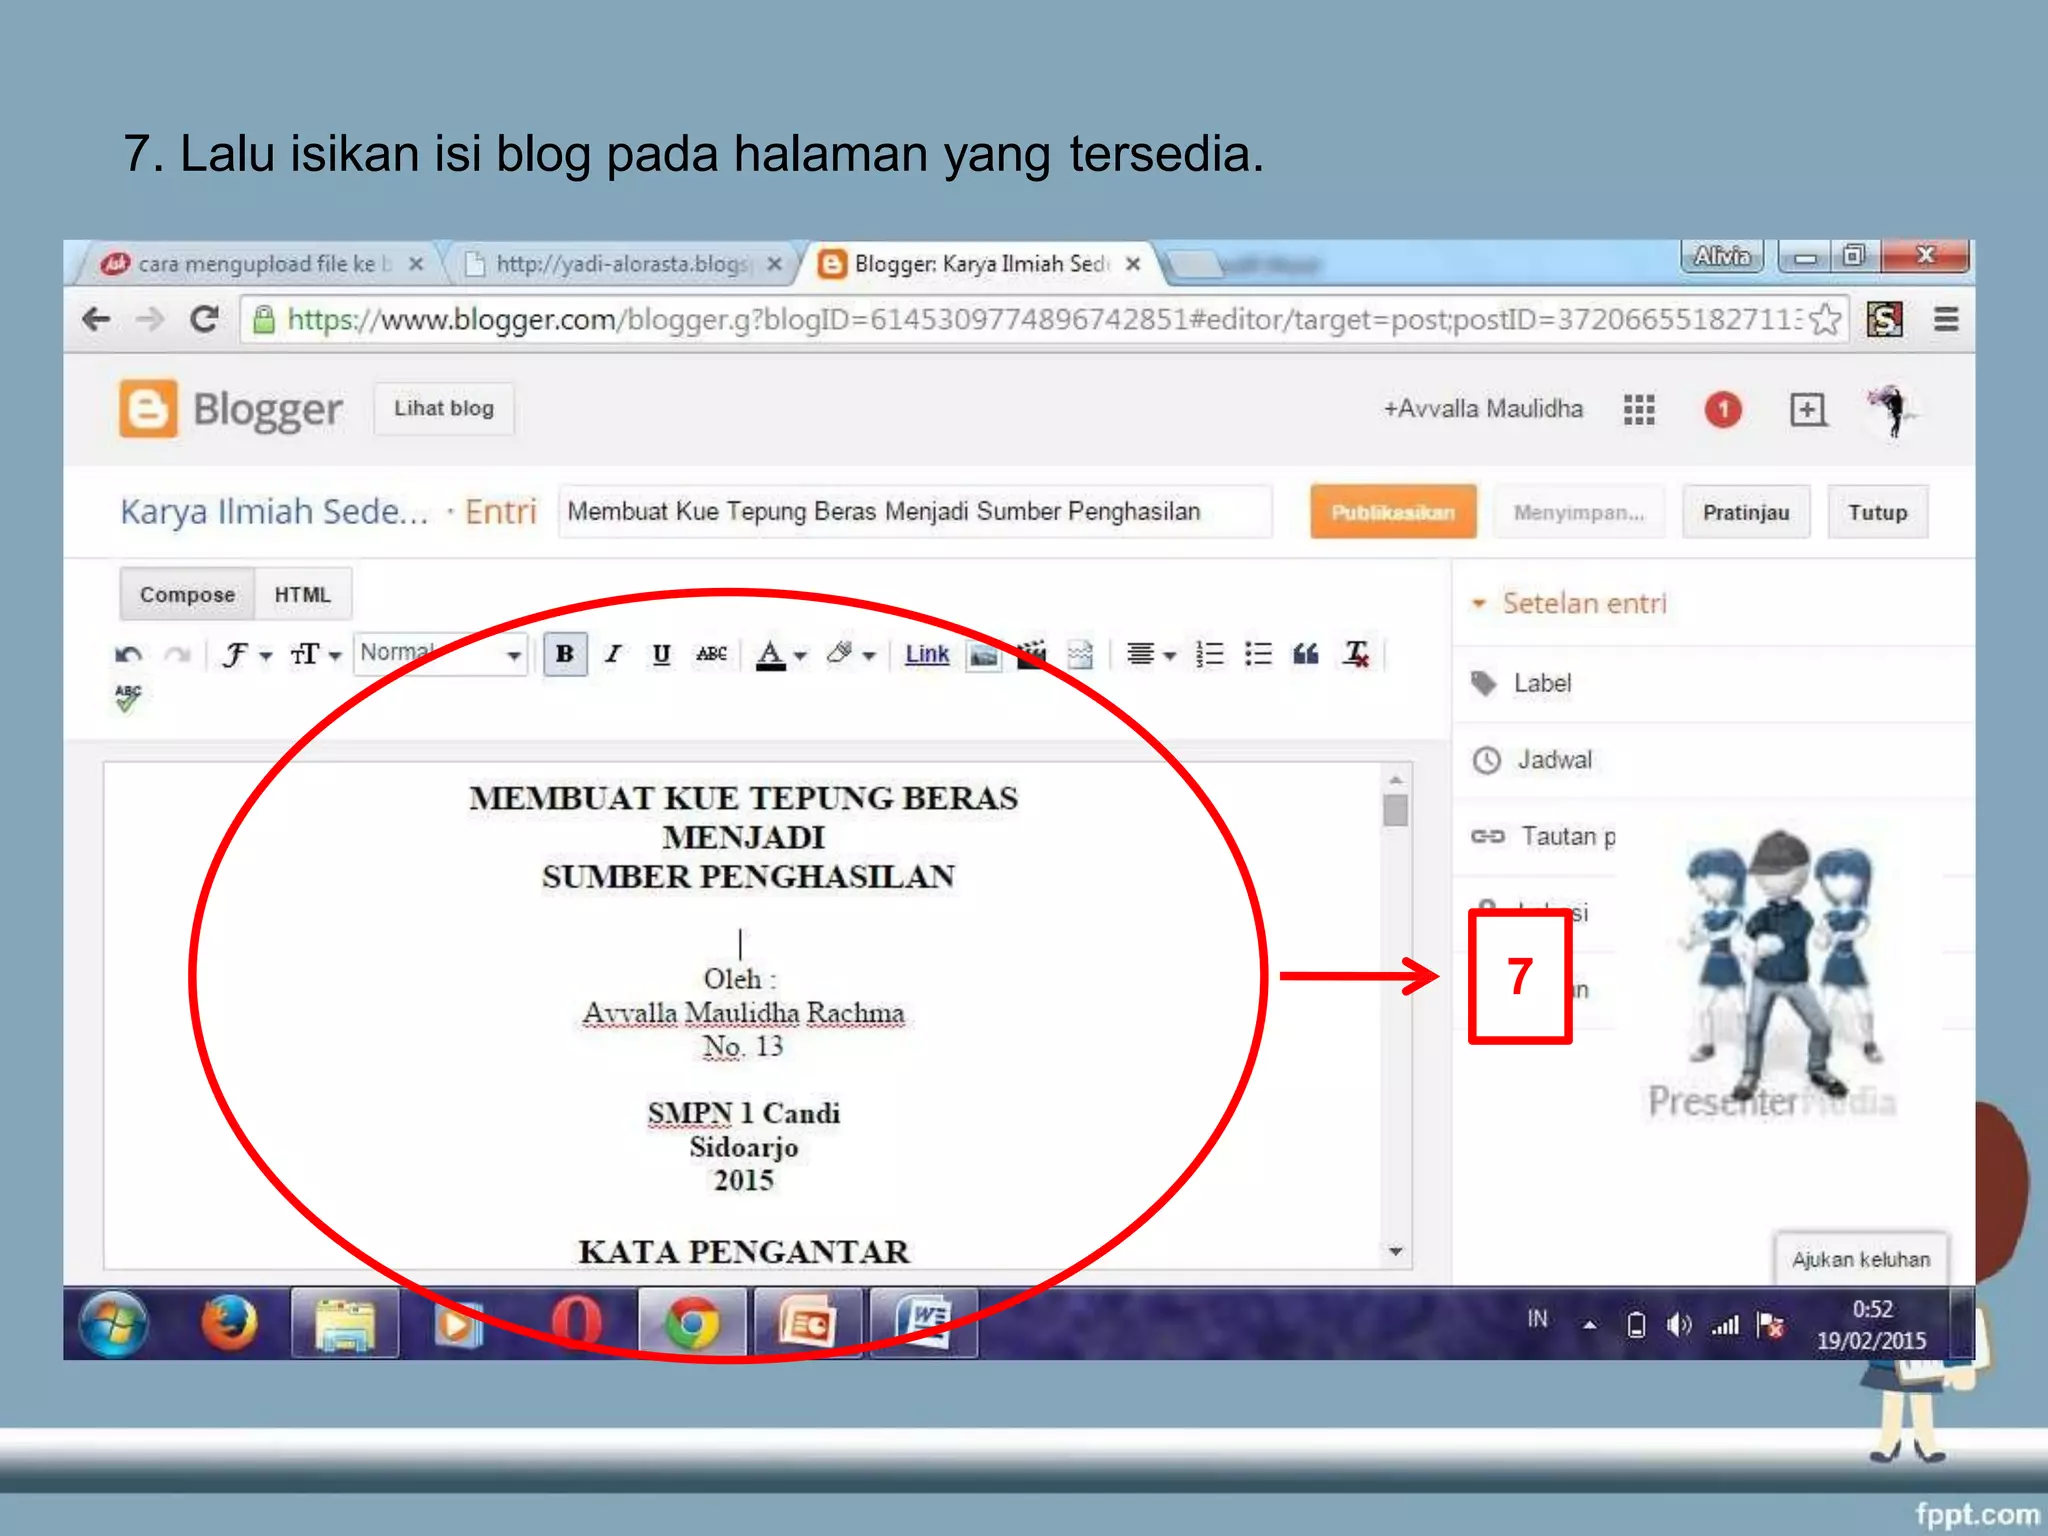2048x1536 pixels.
Task: Click the Publikasikan button
Action: pyautogui.click(x=1393, y=512)
